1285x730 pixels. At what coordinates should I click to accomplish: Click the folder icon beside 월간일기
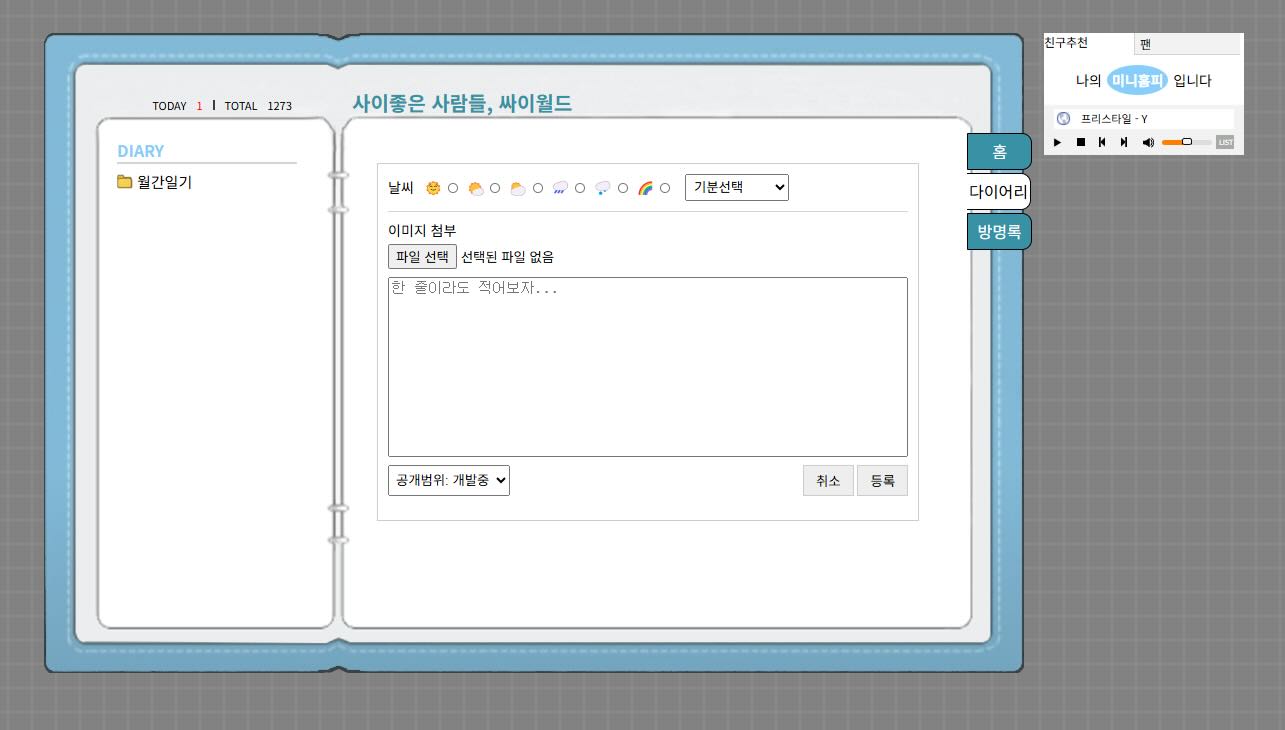click(x=125, y=182)
